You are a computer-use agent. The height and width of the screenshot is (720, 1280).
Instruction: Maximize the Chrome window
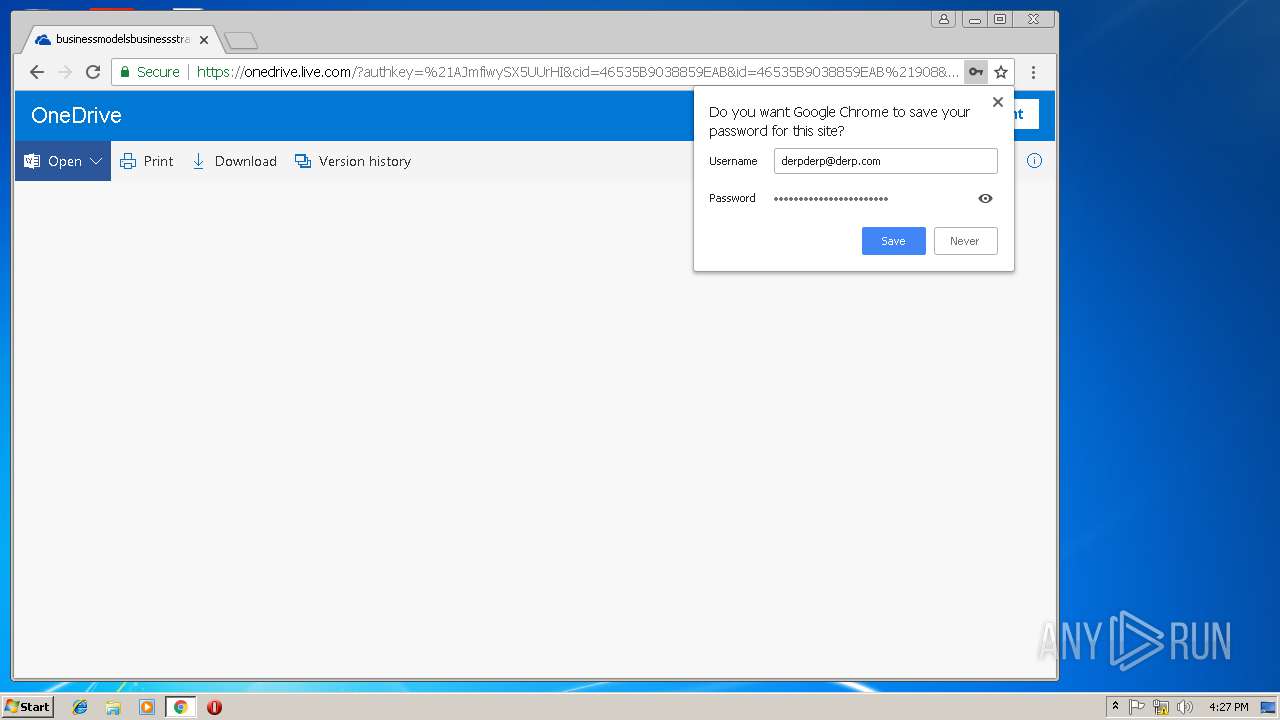click(1000, 19)
